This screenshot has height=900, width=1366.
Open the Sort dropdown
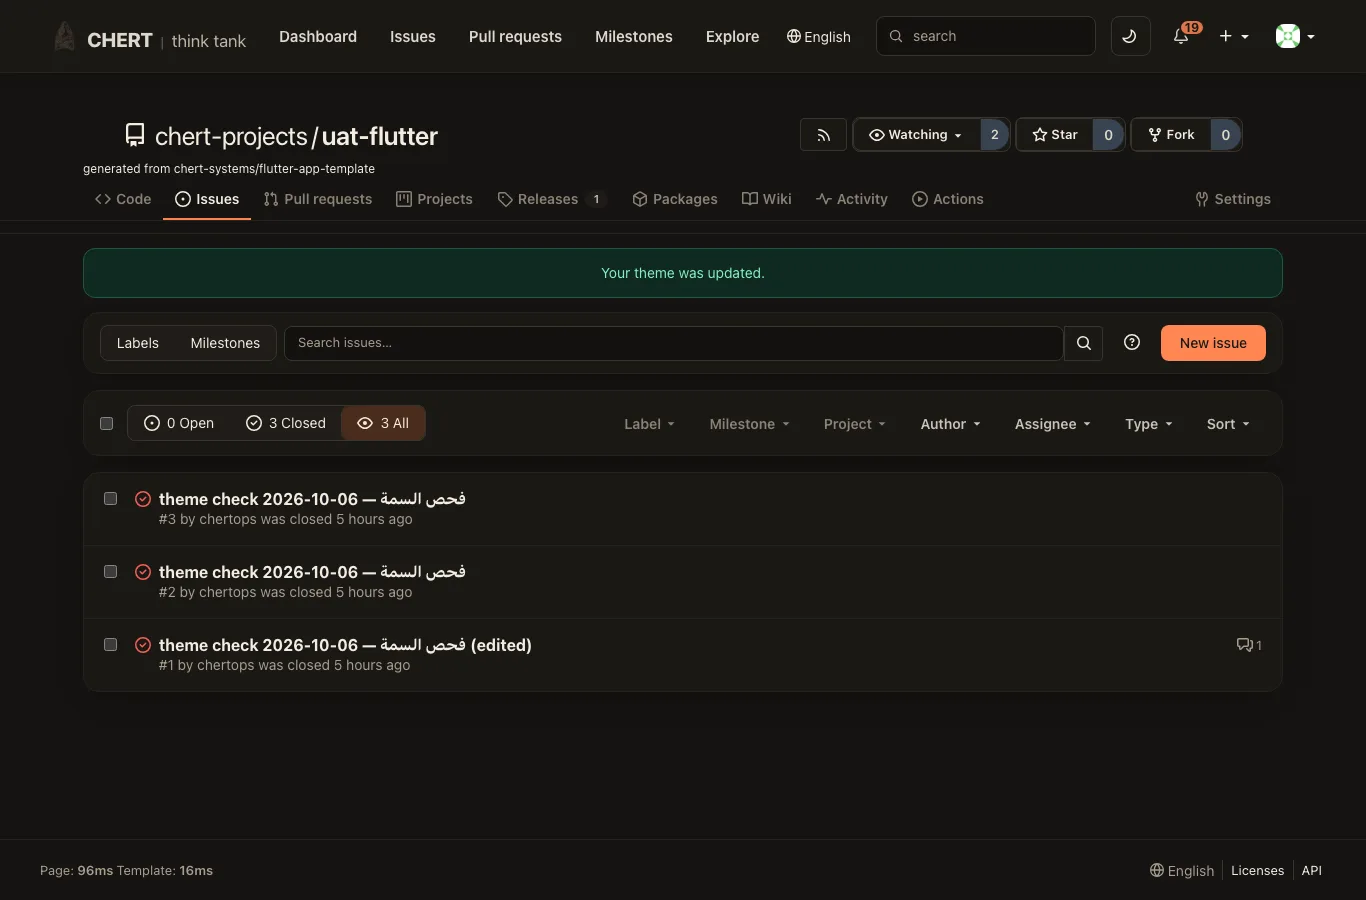1228,424
